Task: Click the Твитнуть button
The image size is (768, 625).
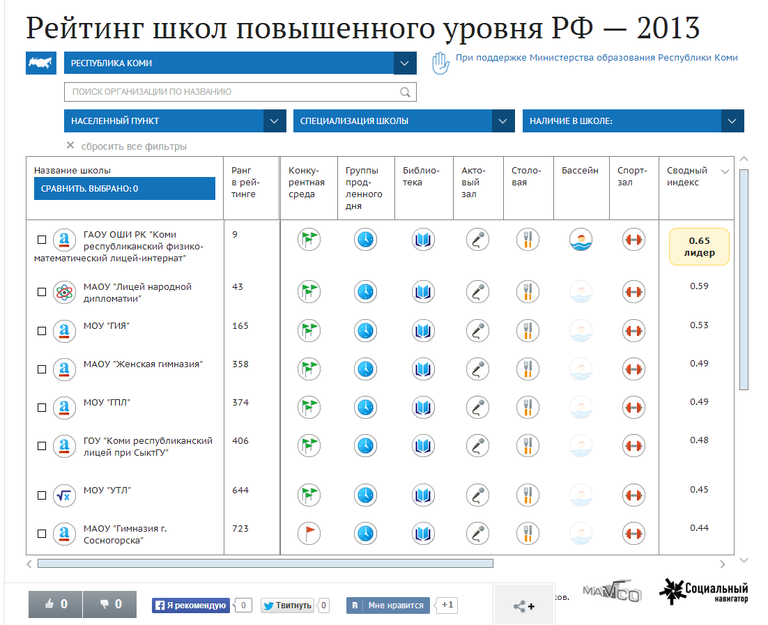Action: [288, 605]
